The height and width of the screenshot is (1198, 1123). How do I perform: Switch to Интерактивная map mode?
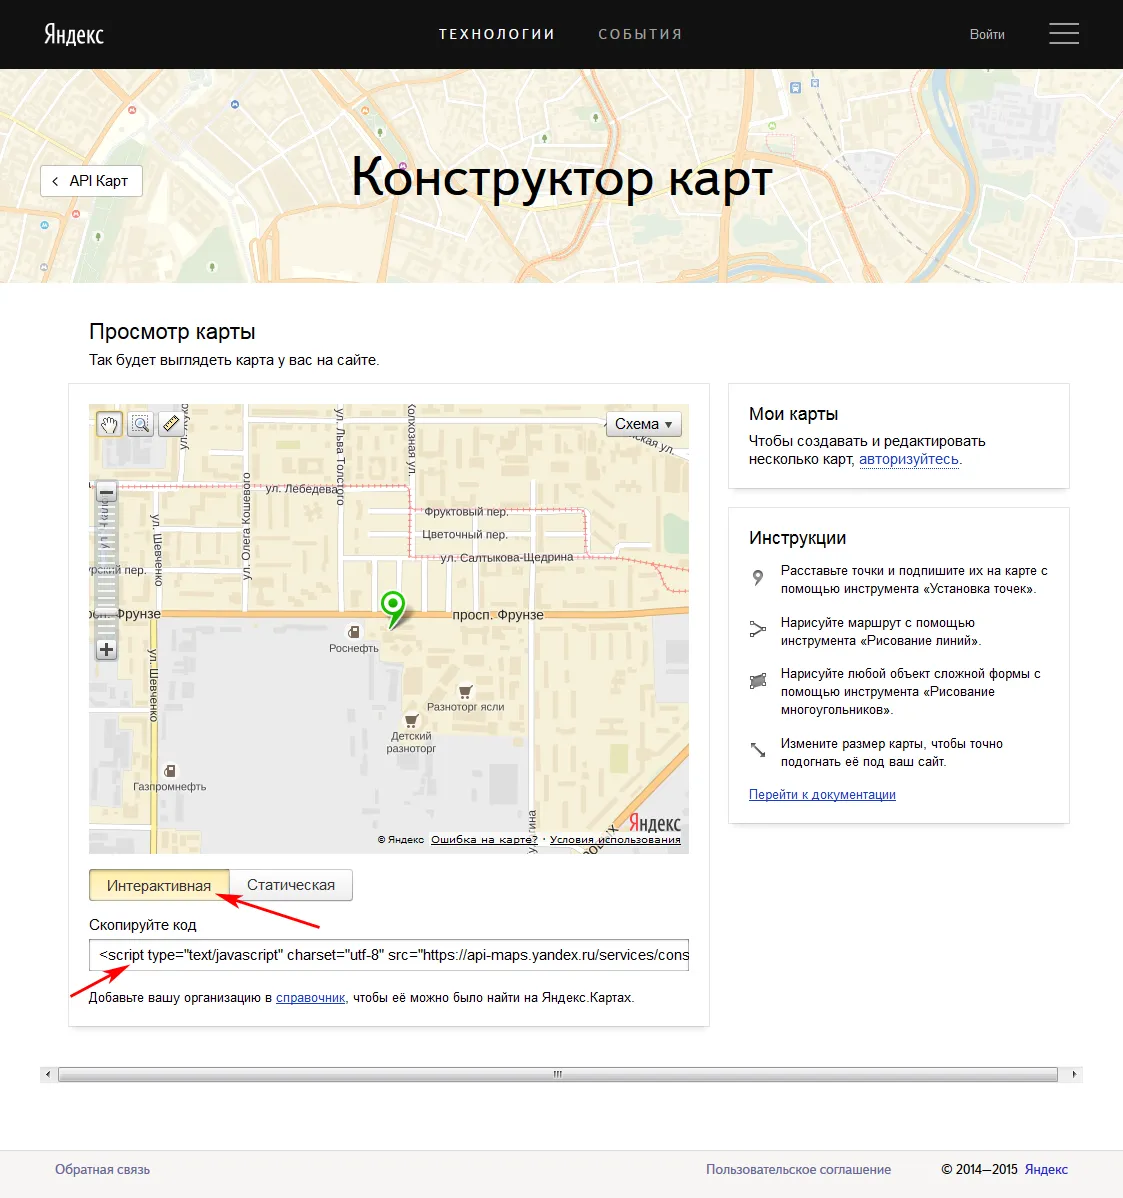tap(159, 886)
